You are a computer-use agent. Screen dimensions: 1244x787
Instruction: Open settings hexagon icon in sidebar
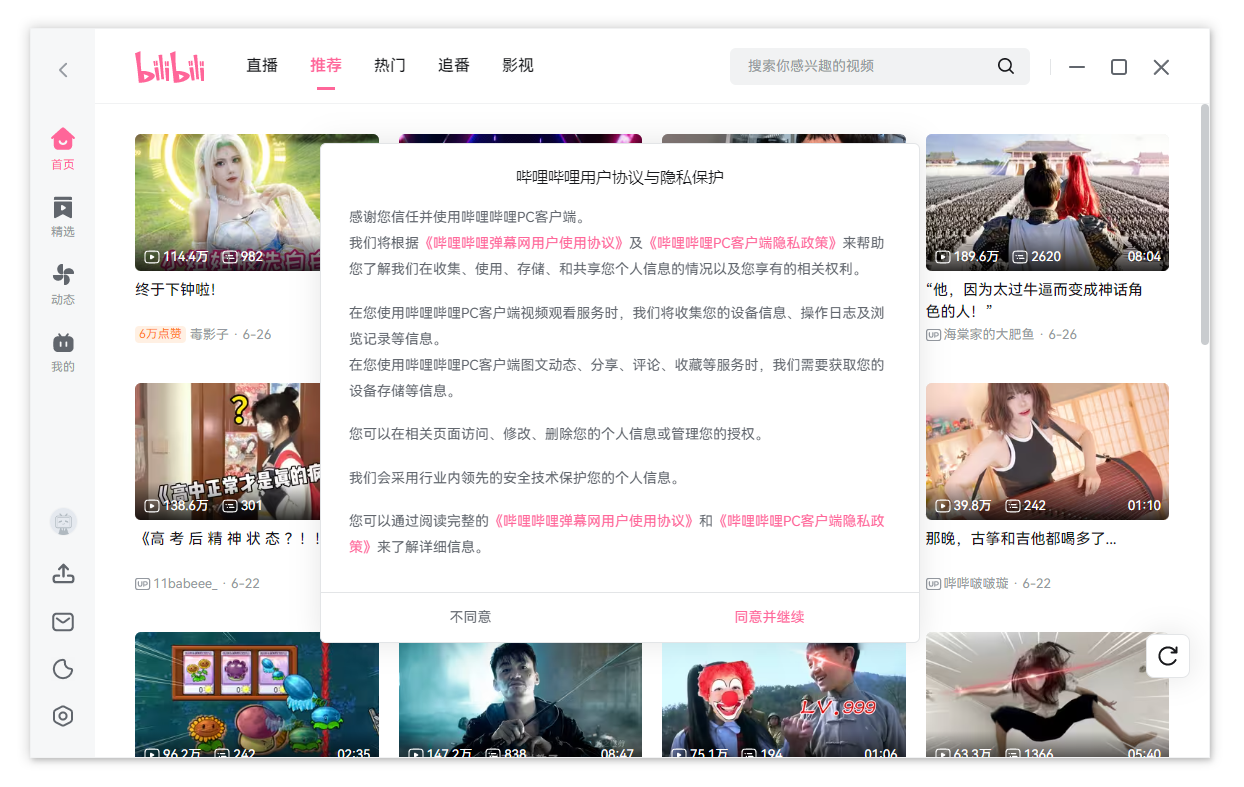[x=63, y=716]
